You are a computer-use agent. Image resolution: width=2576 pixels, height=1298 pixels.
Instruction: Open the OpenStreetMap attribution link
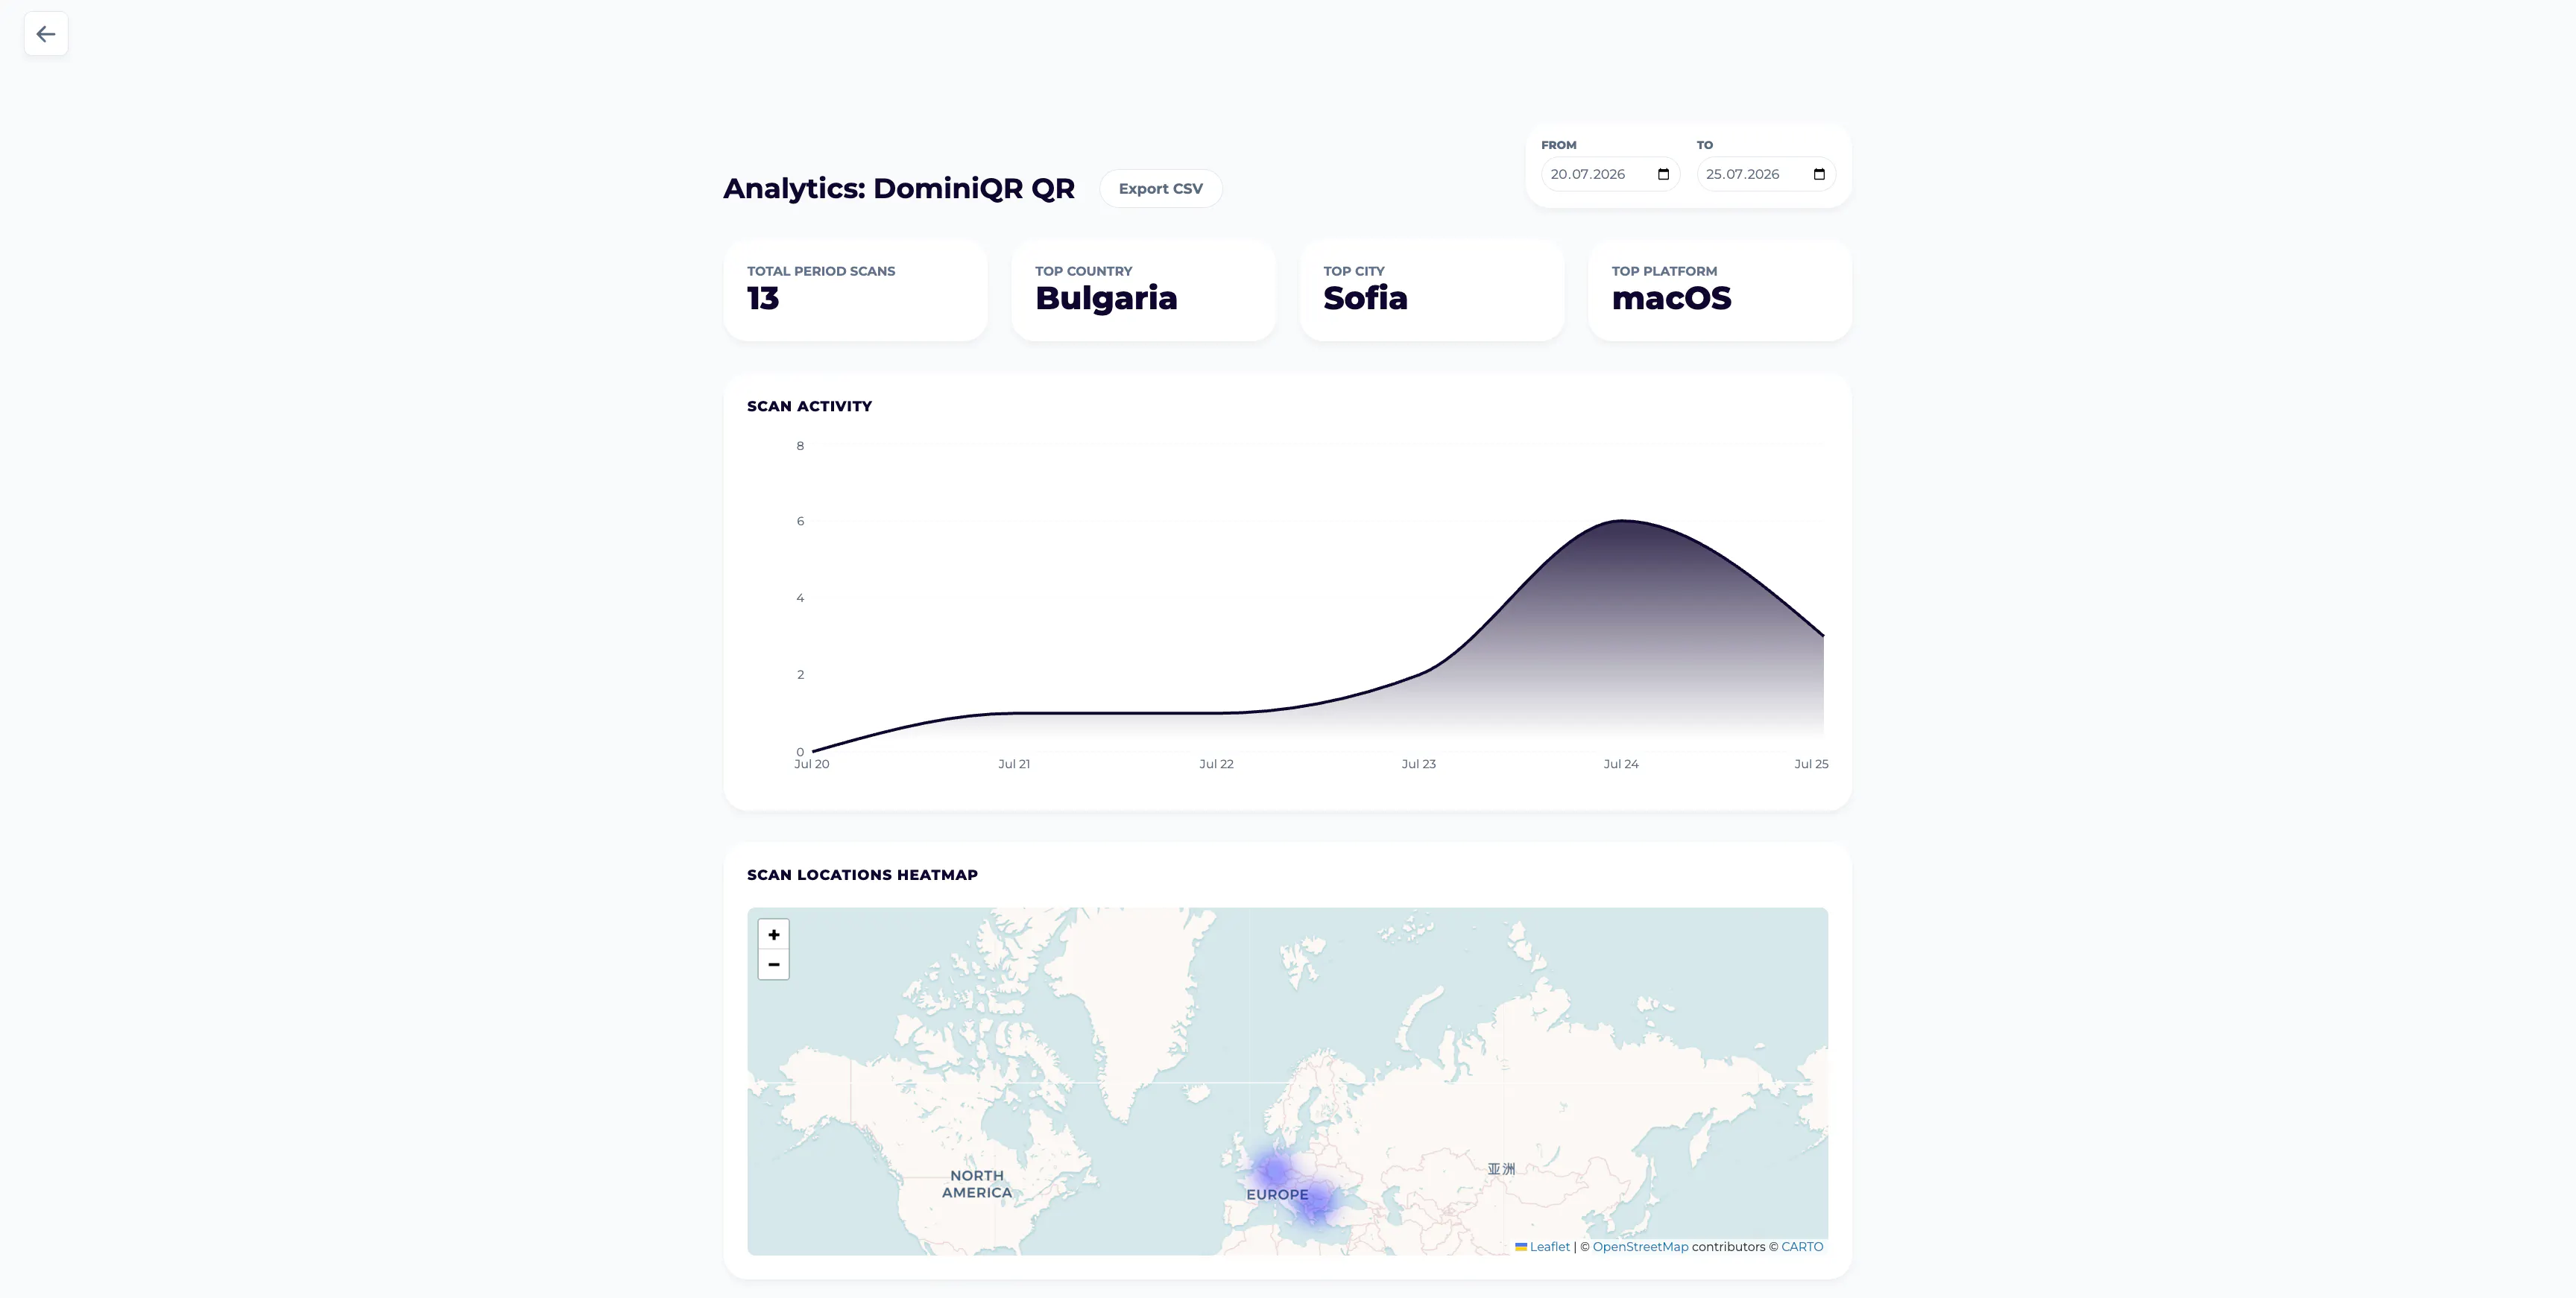tap(1640, 1247)
